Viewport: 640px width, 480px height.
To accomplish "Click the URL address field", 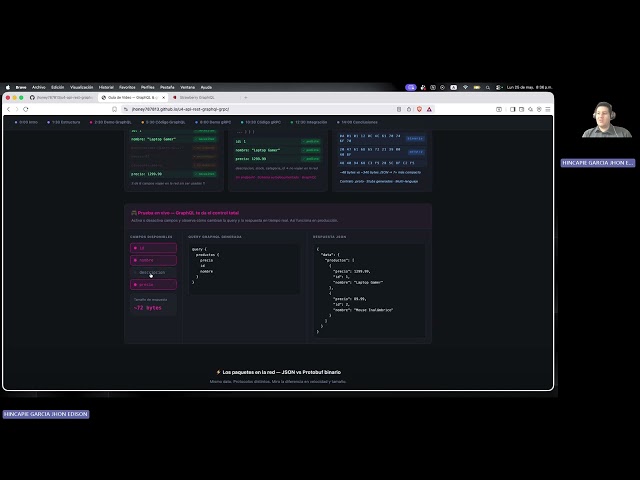I will pos(261,109).
